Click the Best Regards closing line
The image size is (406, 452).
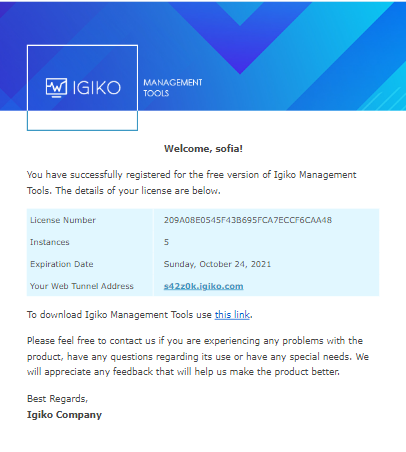tap(57, 399)
